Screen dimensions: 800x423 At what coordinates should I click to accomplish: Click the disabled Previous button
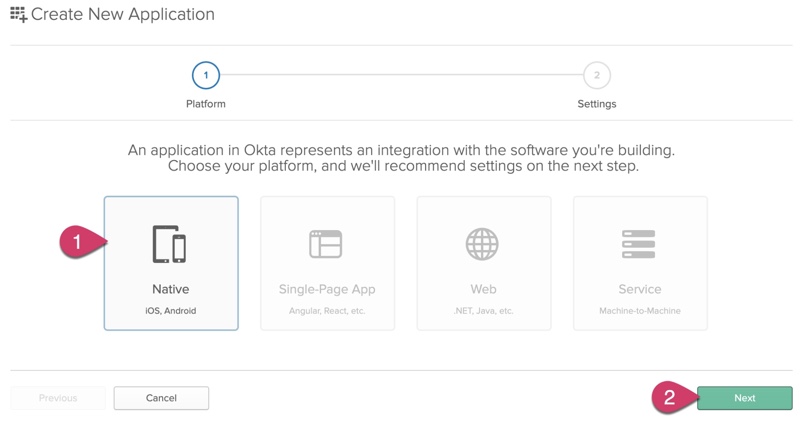[58, 398]
